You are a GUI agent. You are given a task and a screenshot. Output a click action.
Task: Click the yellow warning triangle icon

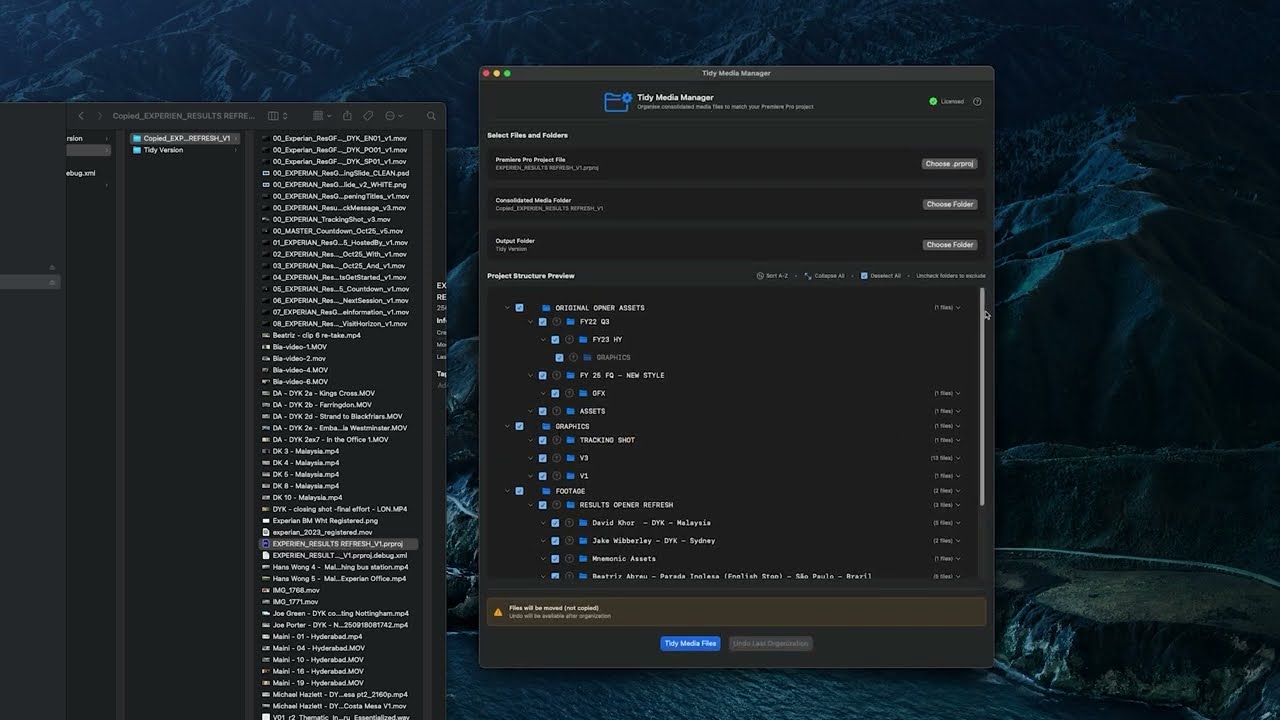coord(498,612)
